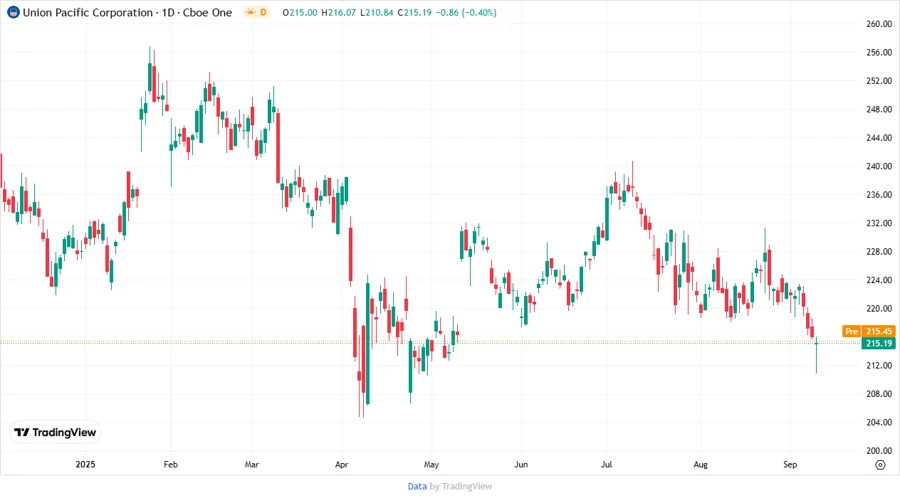Click the 2025 time axis label

[86, 465]
